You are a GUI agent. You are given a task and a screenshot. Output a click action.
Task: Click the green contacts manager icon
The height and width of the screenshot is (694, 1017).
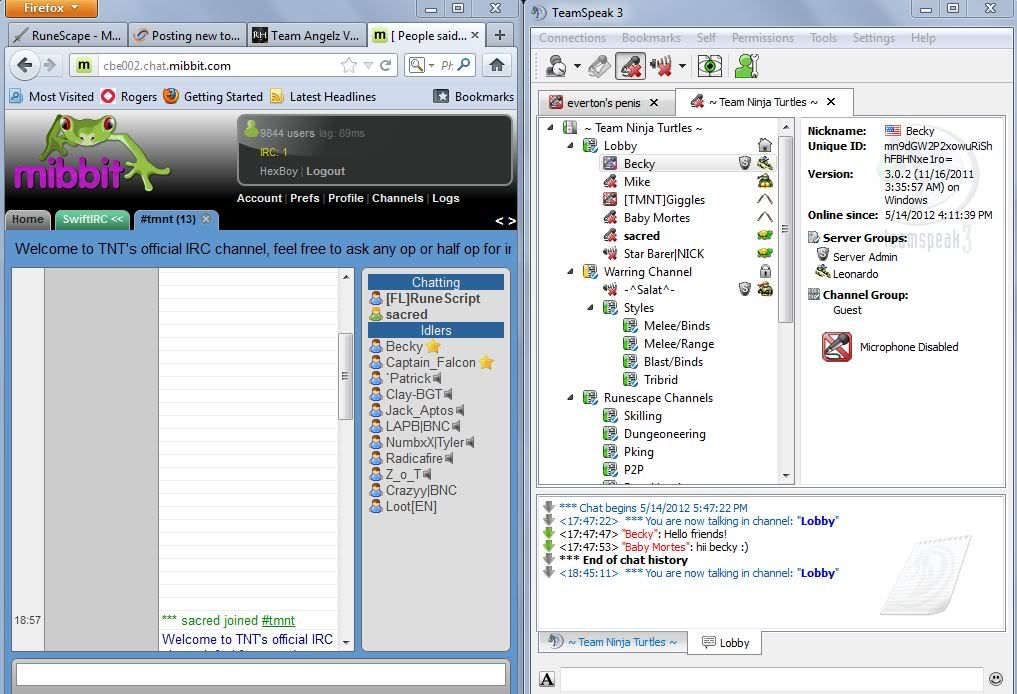coord(746,66)
